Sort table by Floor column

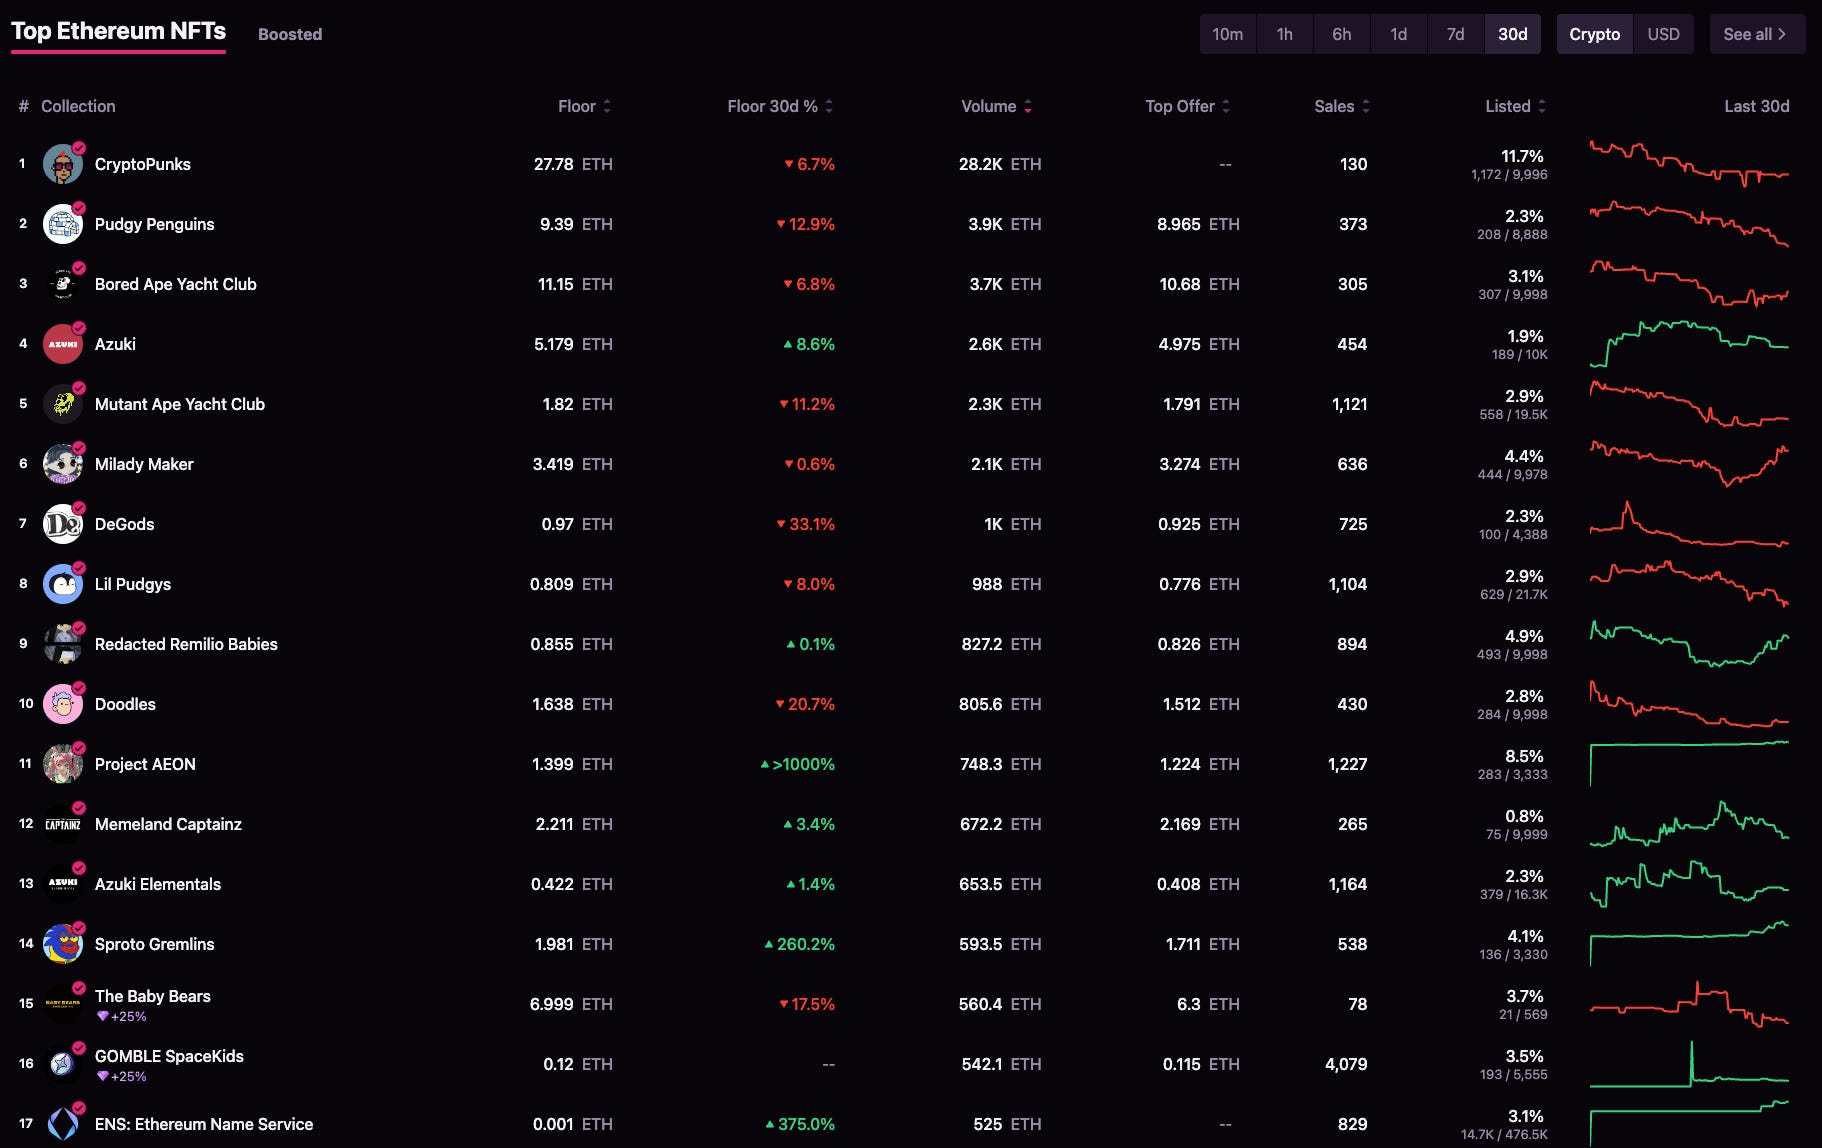point(584,106)
